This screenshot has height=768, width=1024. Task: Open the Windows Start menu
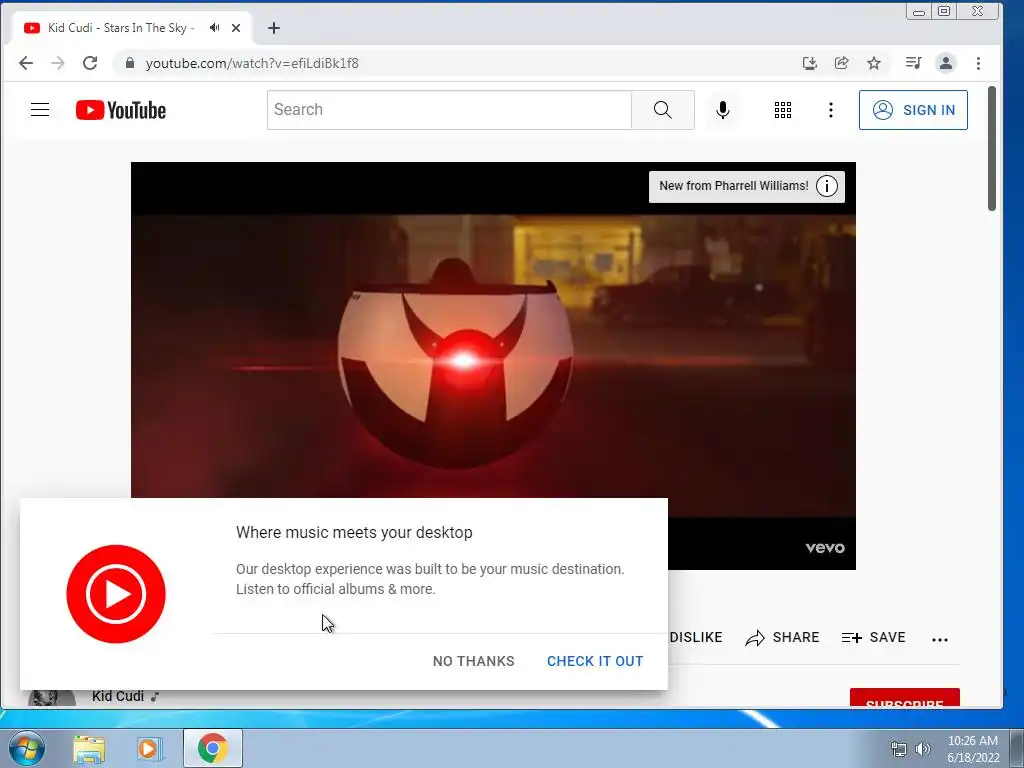(x=27, y=748)
